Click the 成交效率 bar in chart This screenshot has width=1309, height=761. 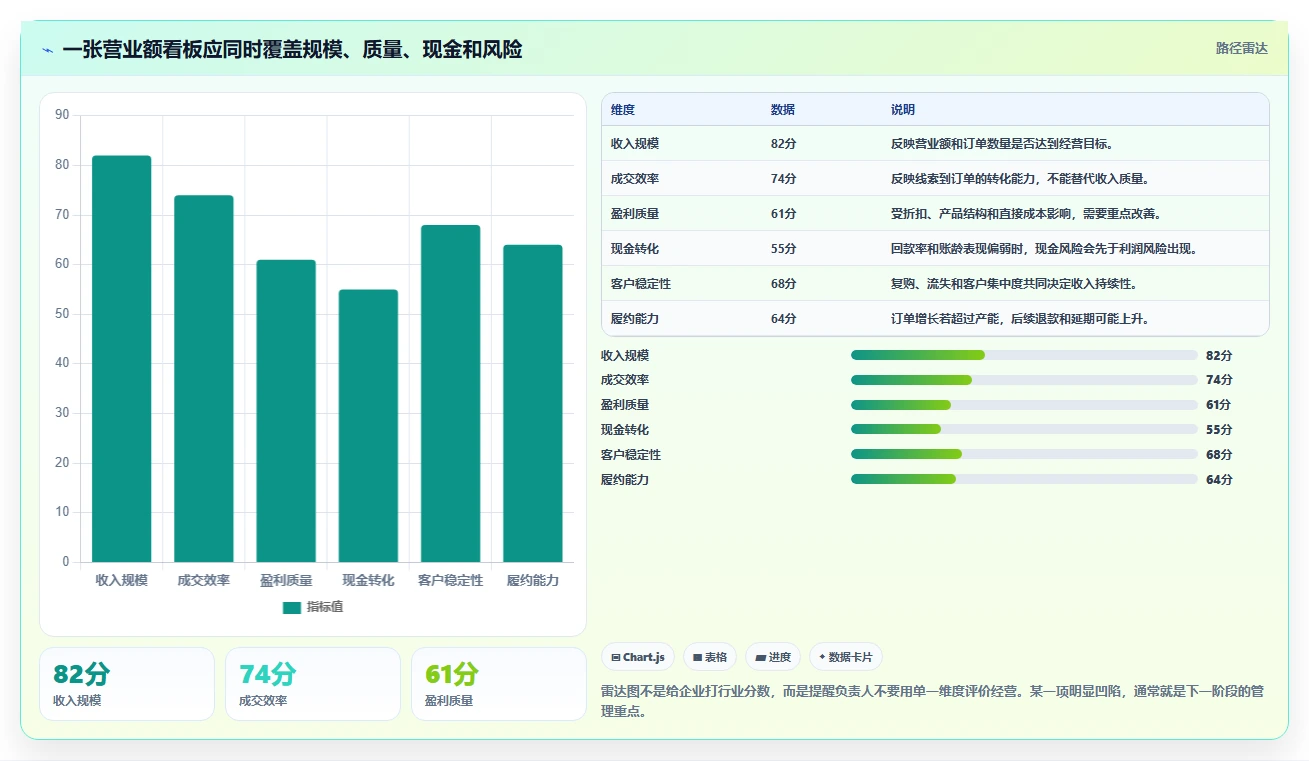[x=204, y=379]
